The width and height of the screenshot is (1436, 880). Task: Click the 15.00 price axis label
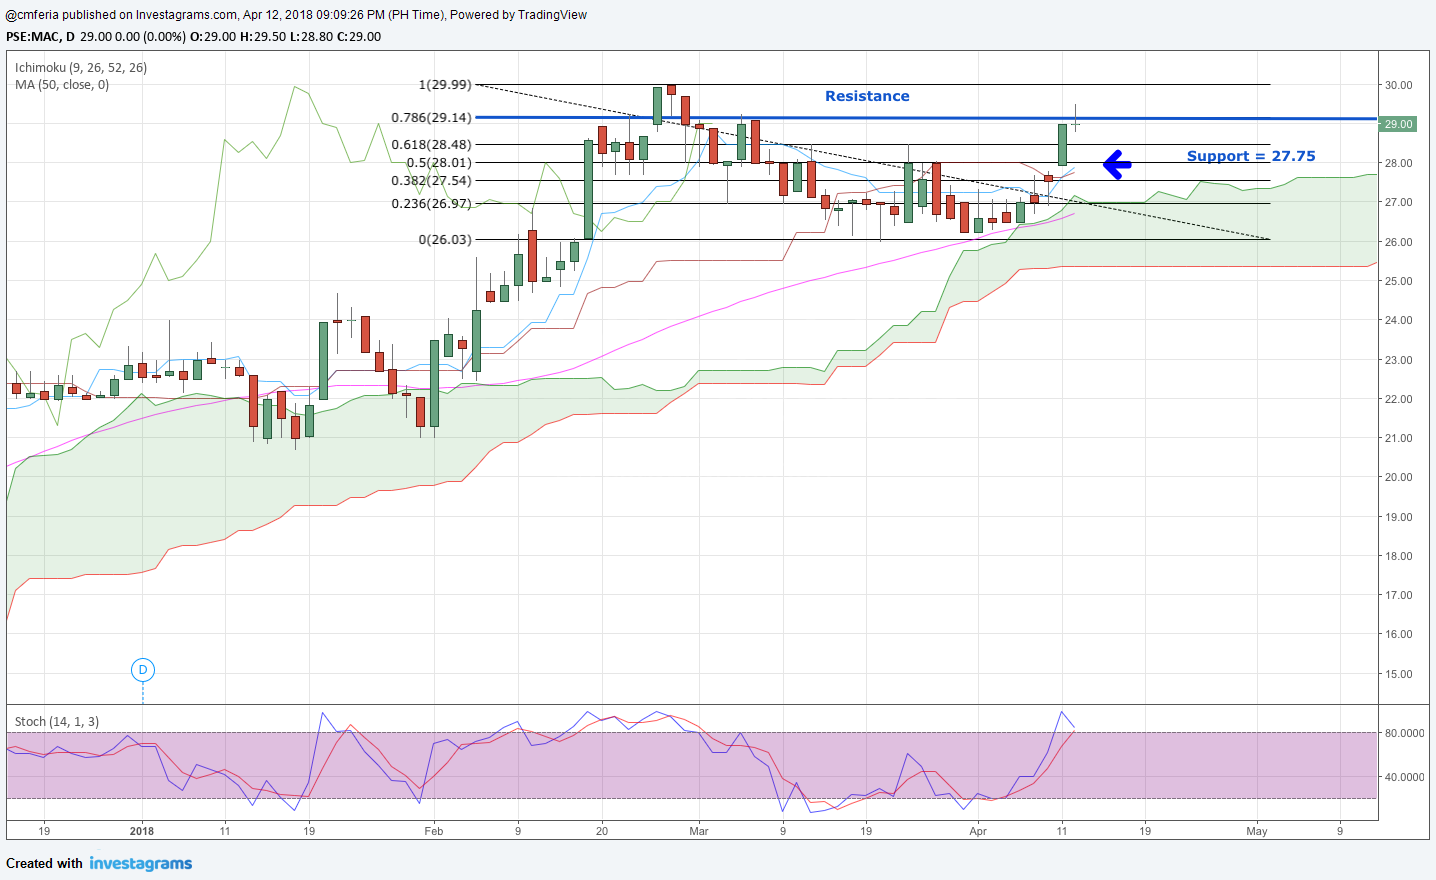[x=1398, y=674]
